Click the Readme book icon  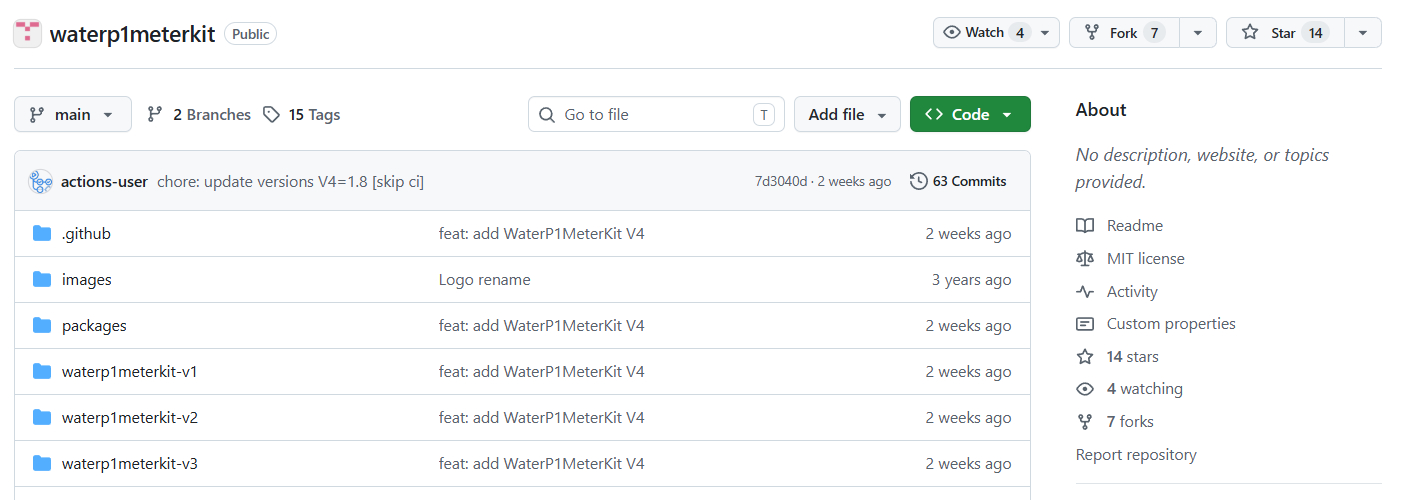pyautogui.click(x=1085, y=226)
